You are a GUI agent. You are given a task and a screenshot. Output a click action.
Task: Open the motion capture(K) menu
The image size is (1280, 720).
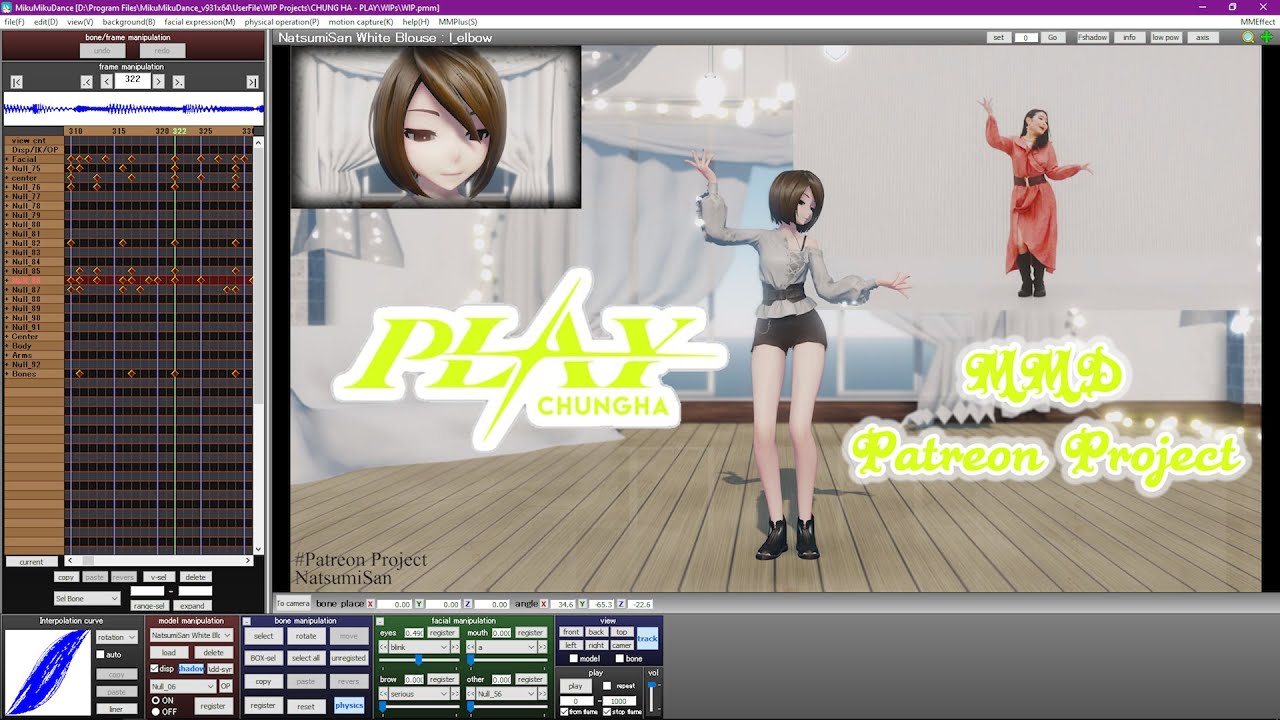tap(360, 21)
